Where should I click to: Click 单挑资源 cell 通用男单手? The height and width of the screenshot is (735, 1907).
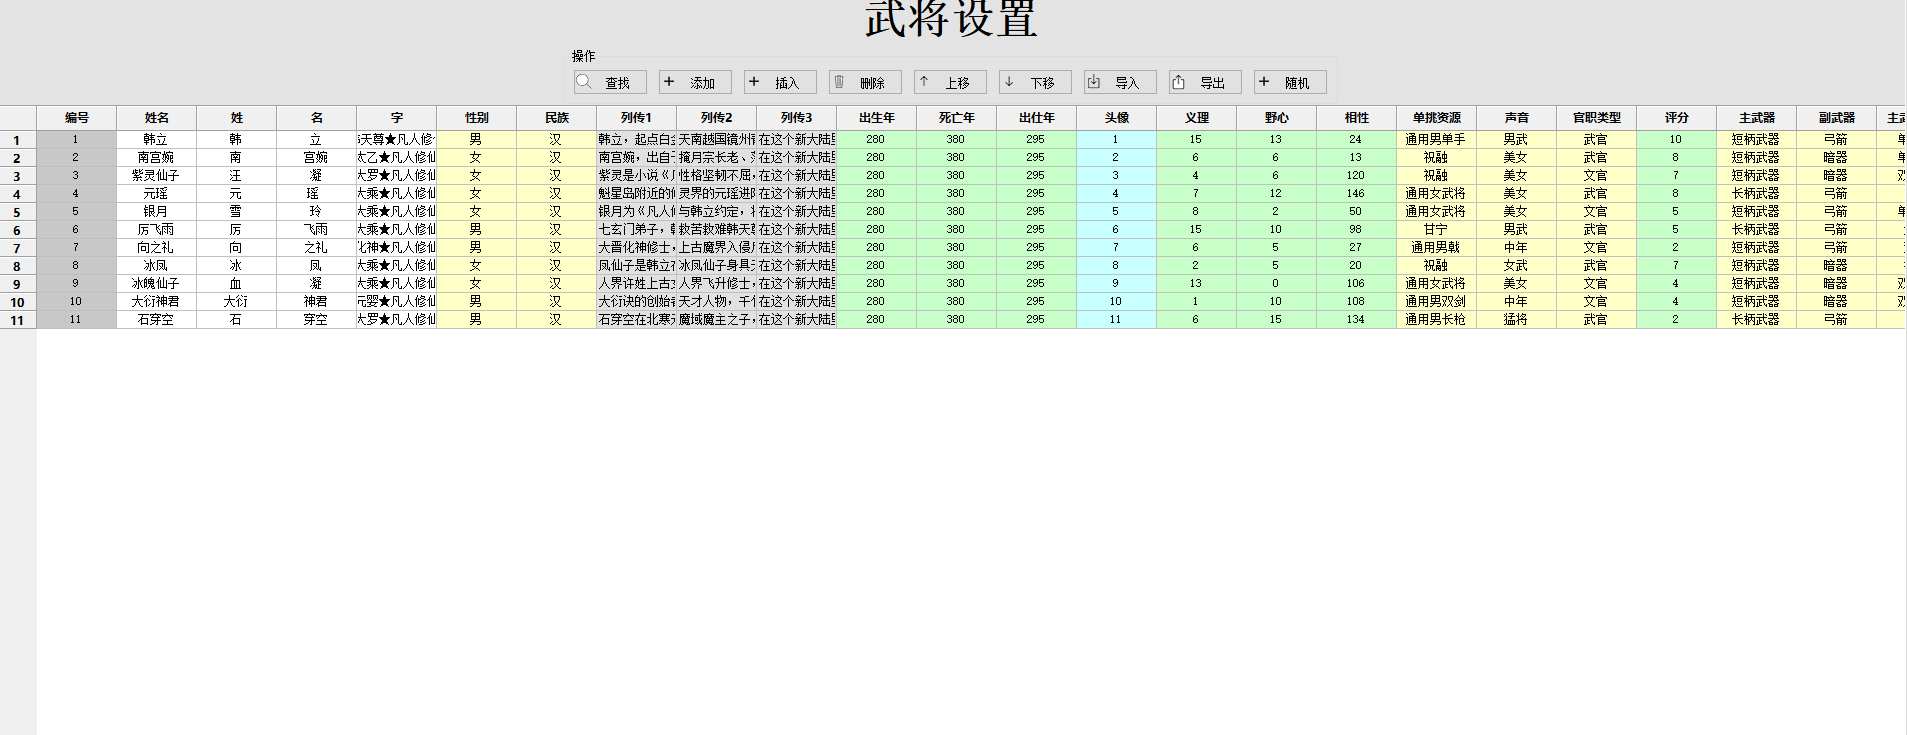tap(1437, 140)
